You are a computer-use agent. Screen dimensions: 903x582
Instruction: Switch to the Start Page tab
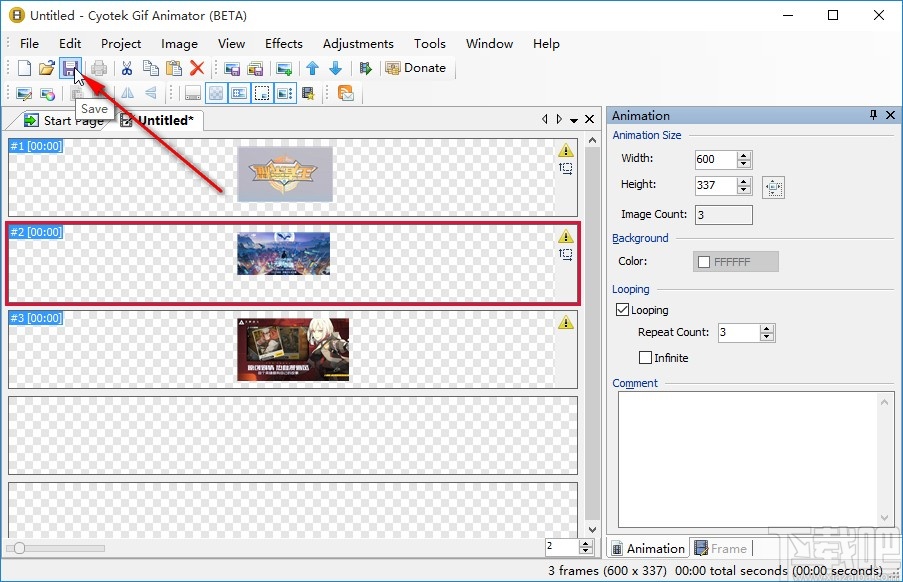tap(63, 120)
